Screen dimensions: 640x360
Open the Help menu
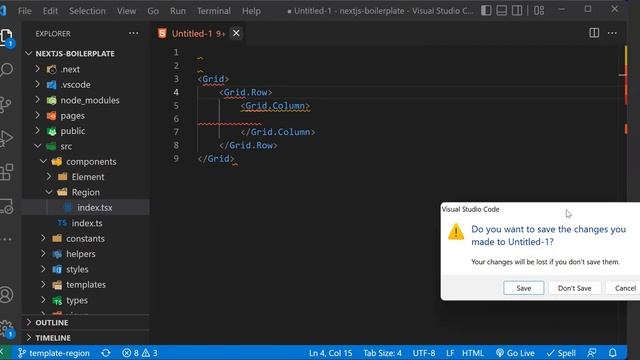click(x=251, y=11)
